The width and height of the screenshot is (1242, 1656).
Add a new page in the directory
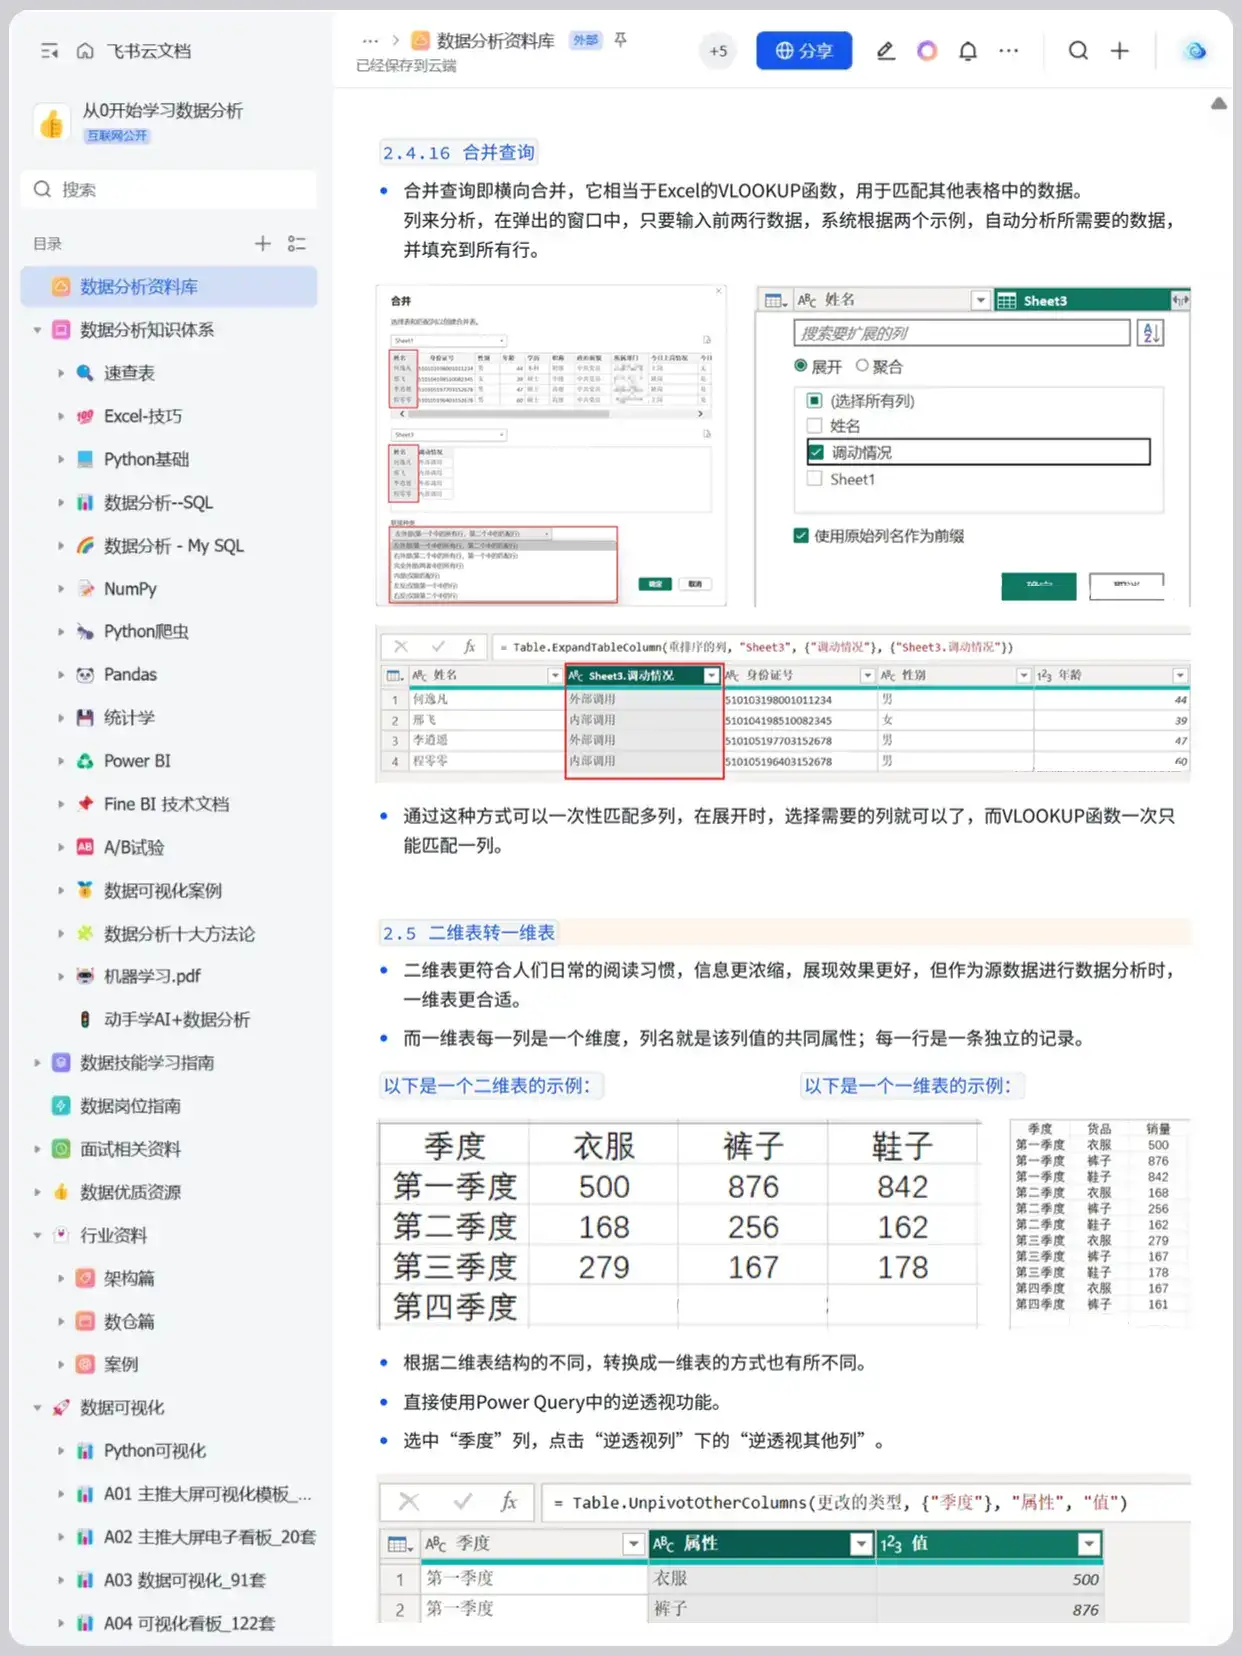point(262,243)
